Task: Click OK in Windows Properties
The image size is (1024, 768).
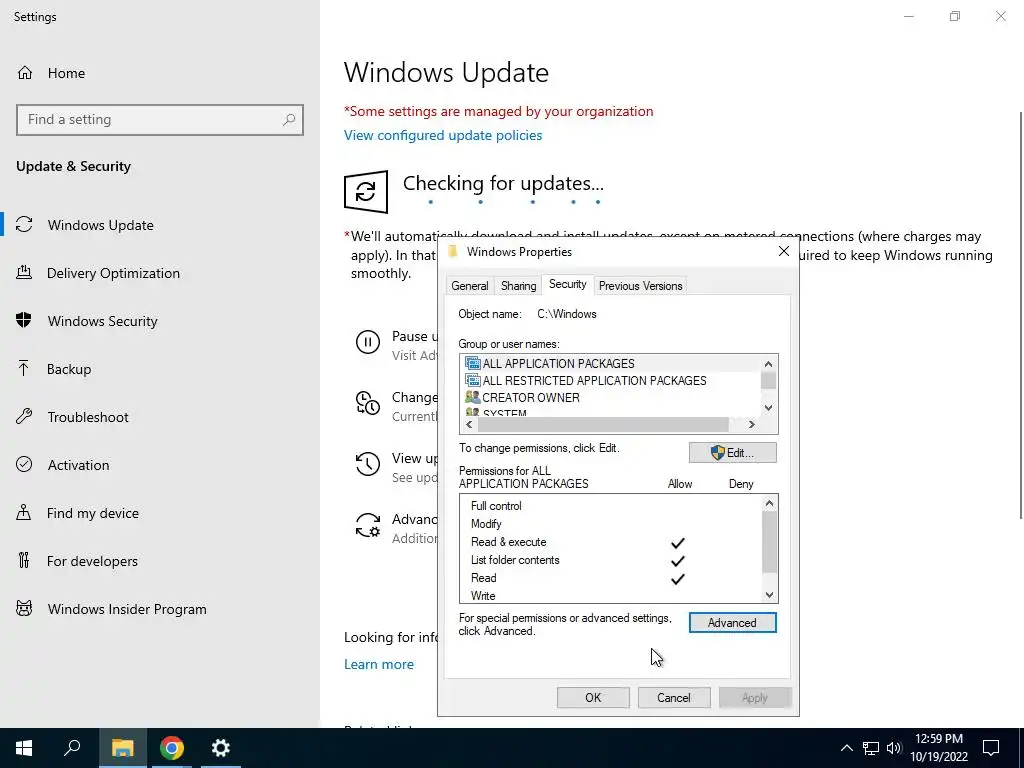Action: pos(593,697)
